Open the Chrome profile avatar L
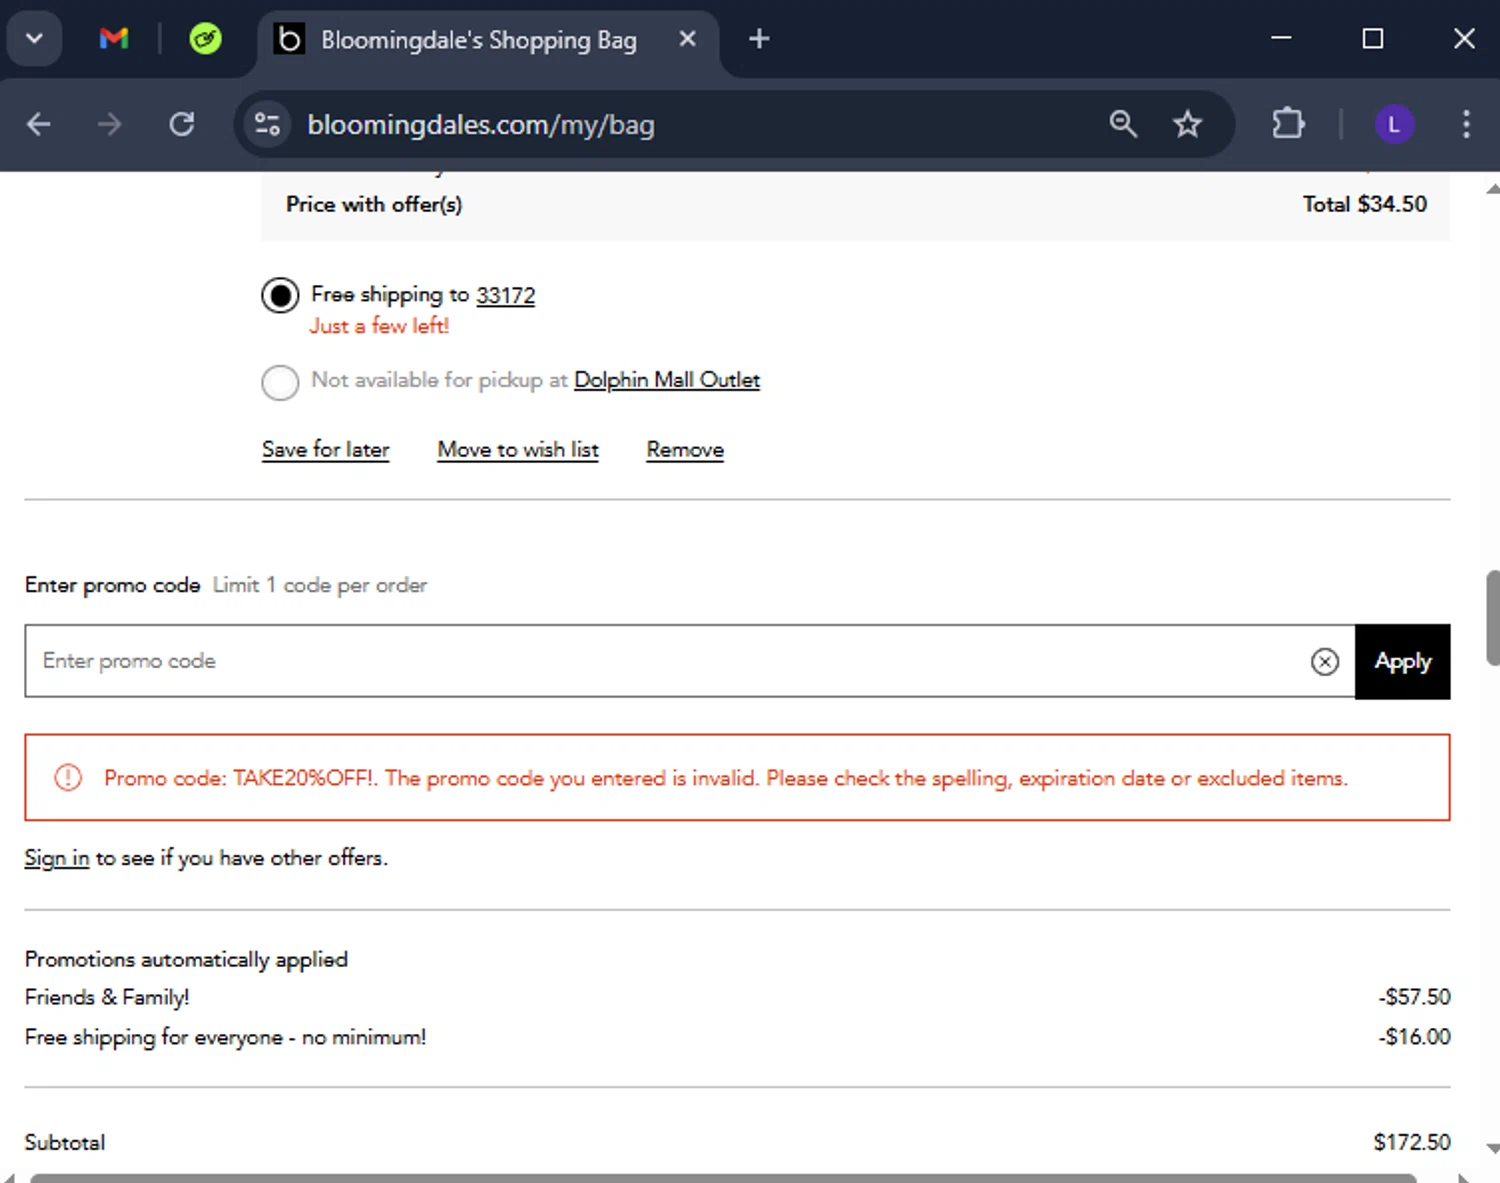This screenshot has width=1500, height=1183. (1394, 125)
